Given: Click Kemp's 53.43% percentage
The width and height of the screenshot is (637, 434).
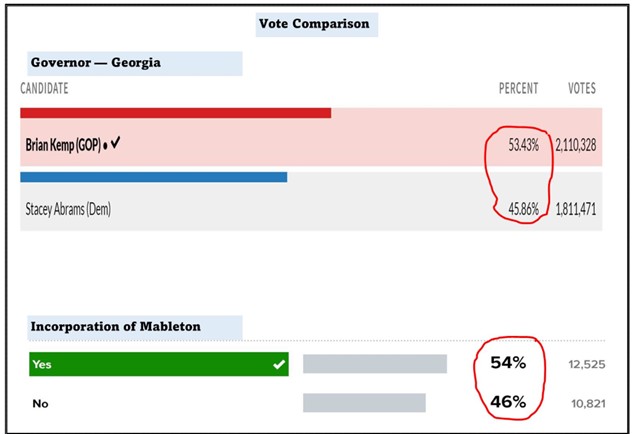Looking at the screenshot, I should click(x=523, y=145).
